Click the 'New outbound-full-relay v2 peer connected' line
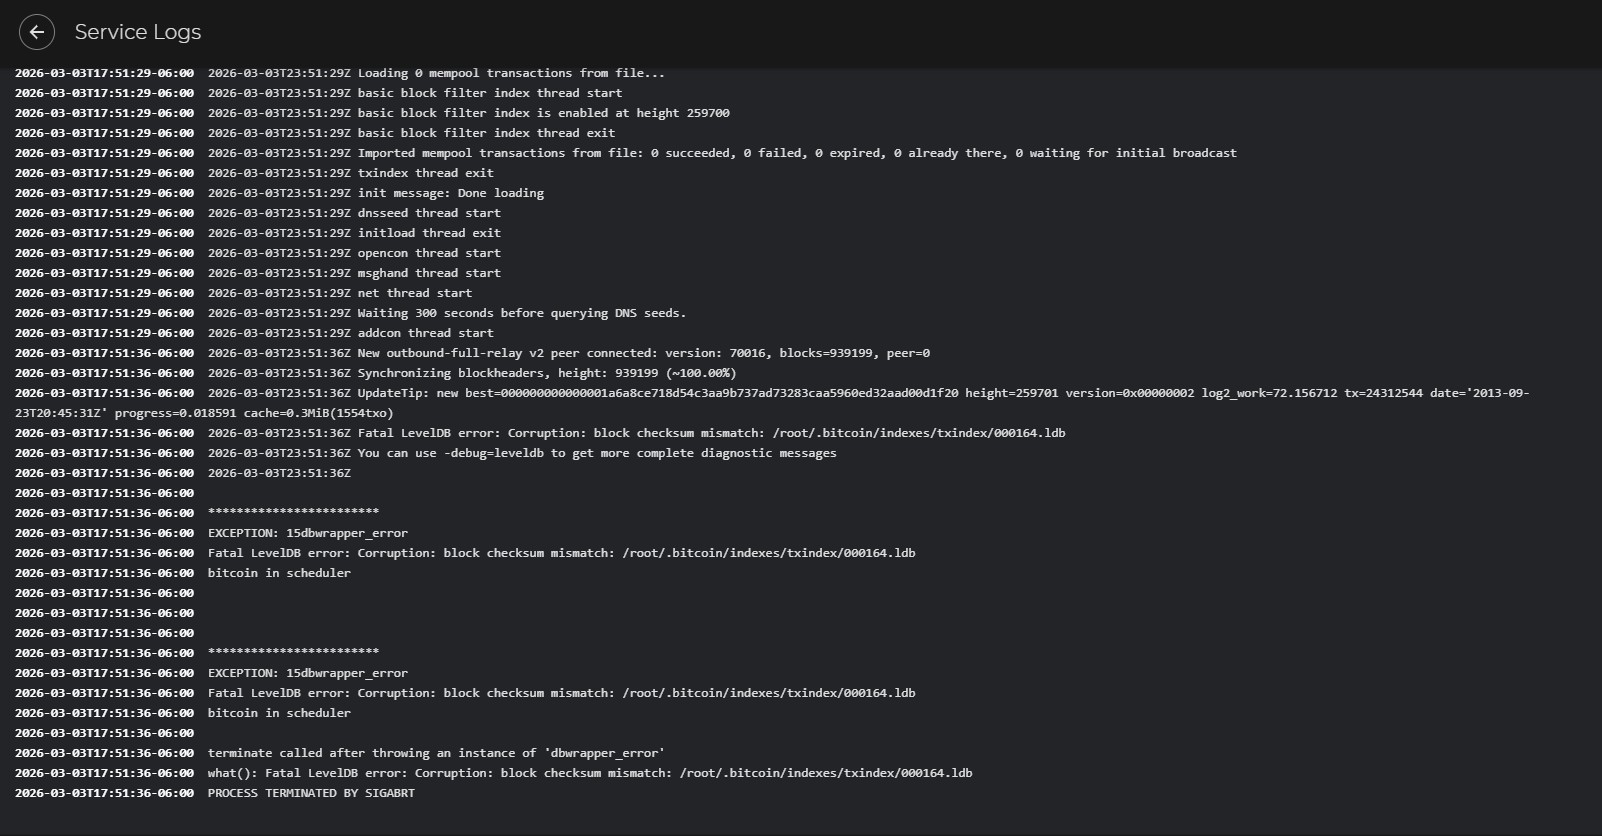The image size is (1602, 836). coord(643,353)
